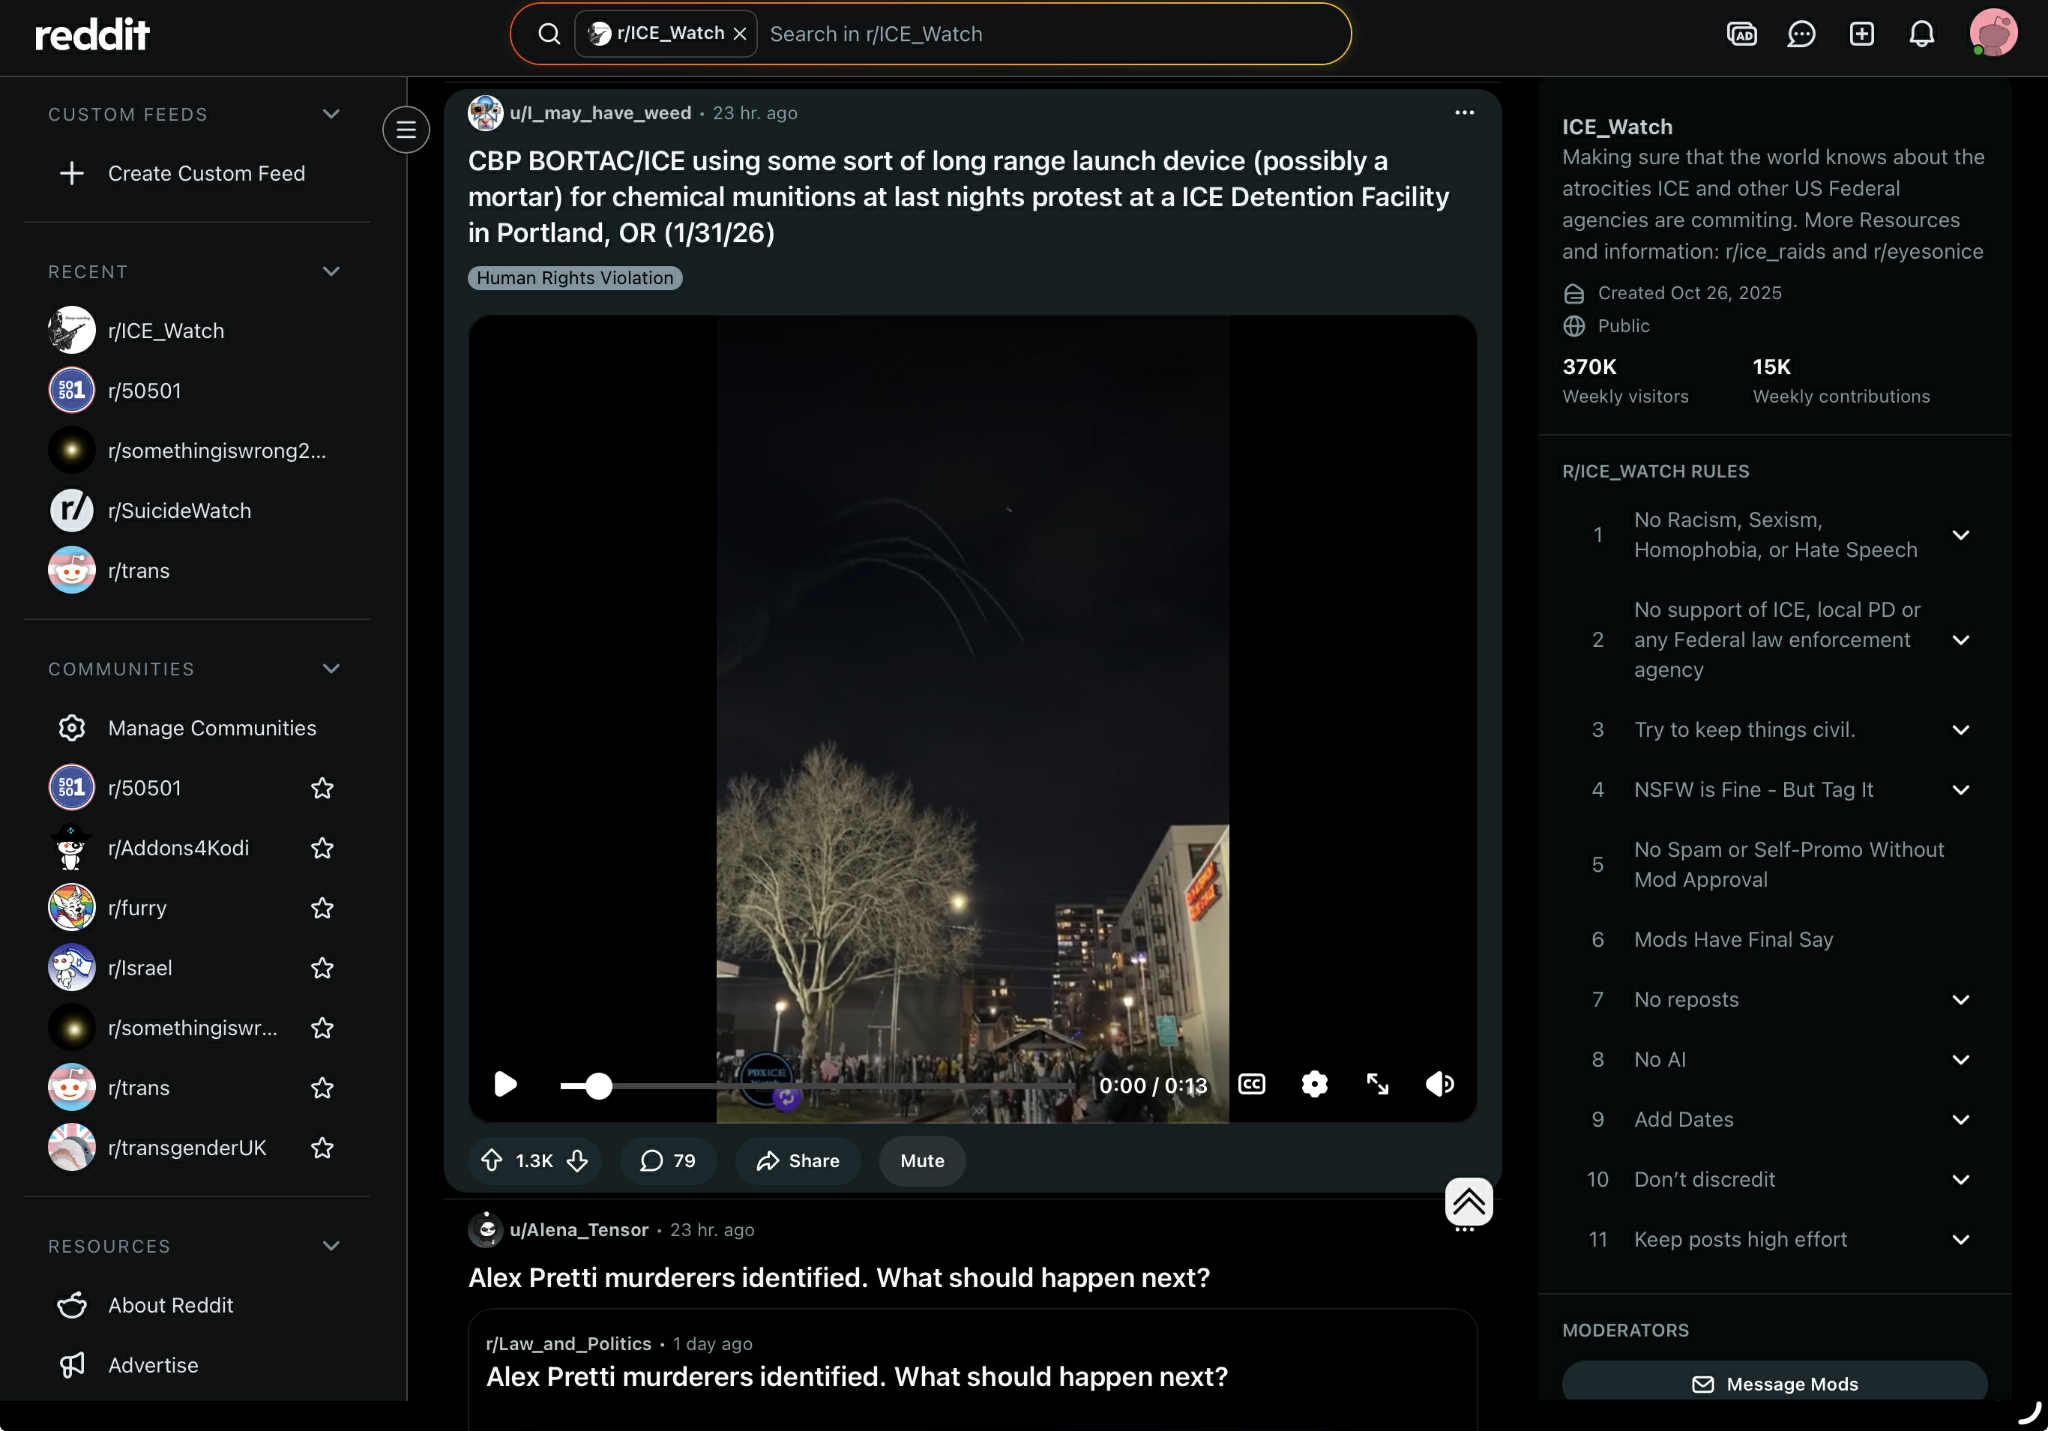Click the create post plus icon
Screen dimensions: 2048x1431
click(x=1861, y=34)
